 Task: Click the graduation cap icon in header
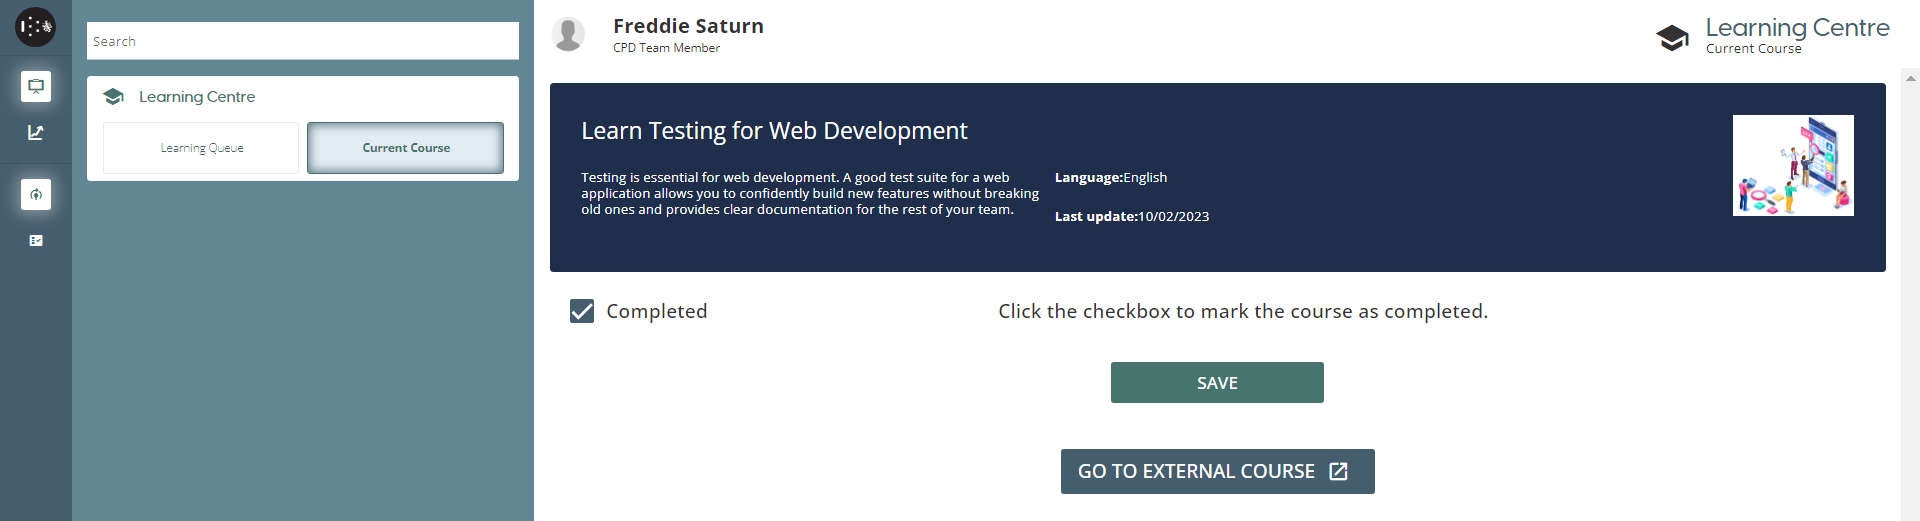[x=1672, y=38]
